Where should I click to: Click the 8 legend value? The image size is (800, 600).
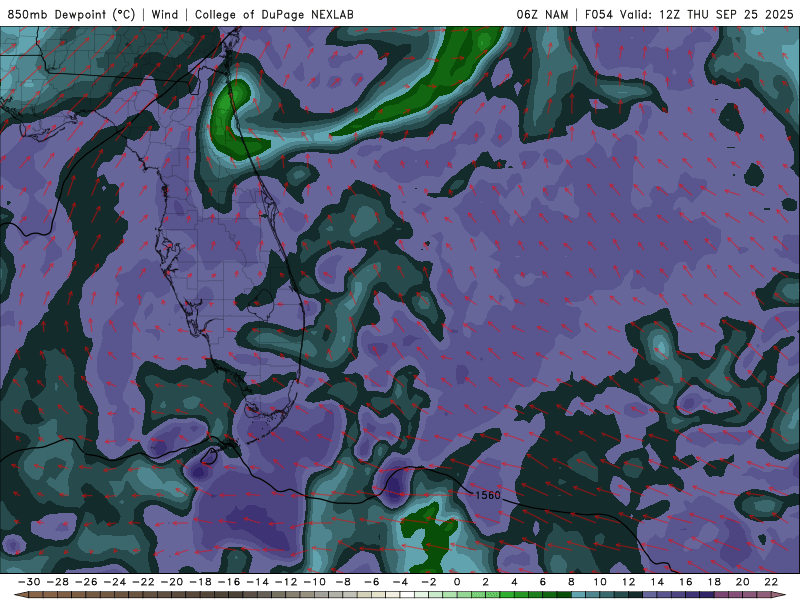(x=571, y=582)
